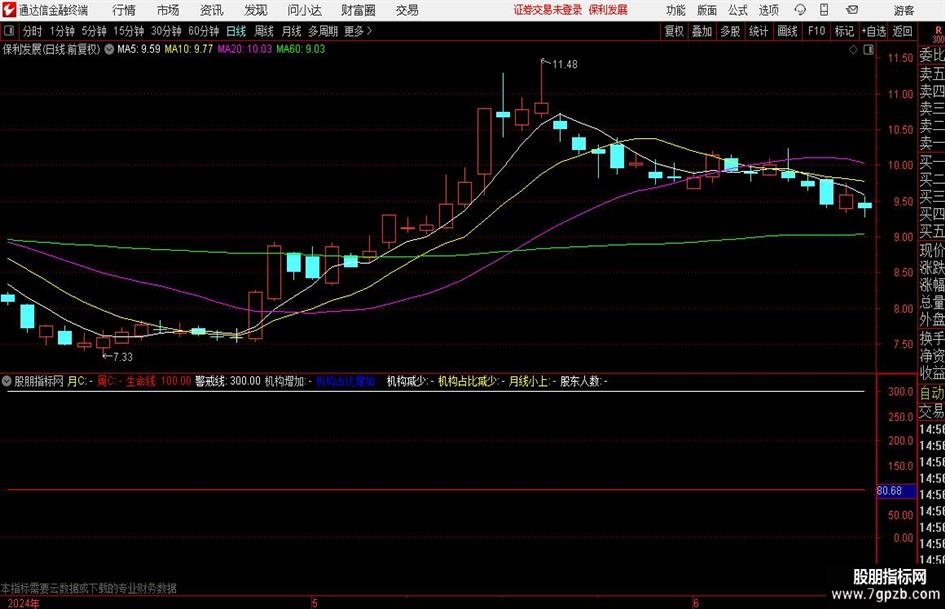This screenshot has height=609, width=945.
Task: Open the indicator dropdown next to 保利发展(日线 前复权)
Action: 109,49
